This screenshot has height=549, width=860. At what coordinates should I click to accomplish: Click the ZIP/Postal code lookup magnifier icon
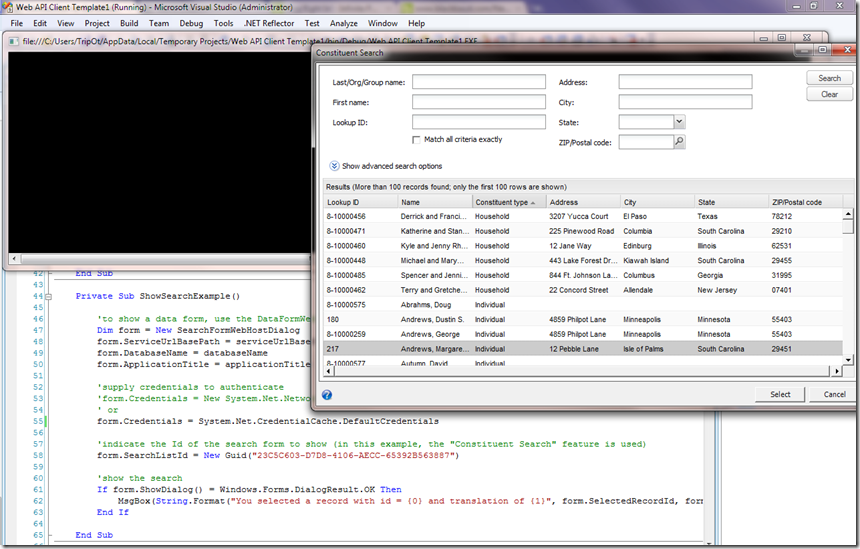click(679, 143)
